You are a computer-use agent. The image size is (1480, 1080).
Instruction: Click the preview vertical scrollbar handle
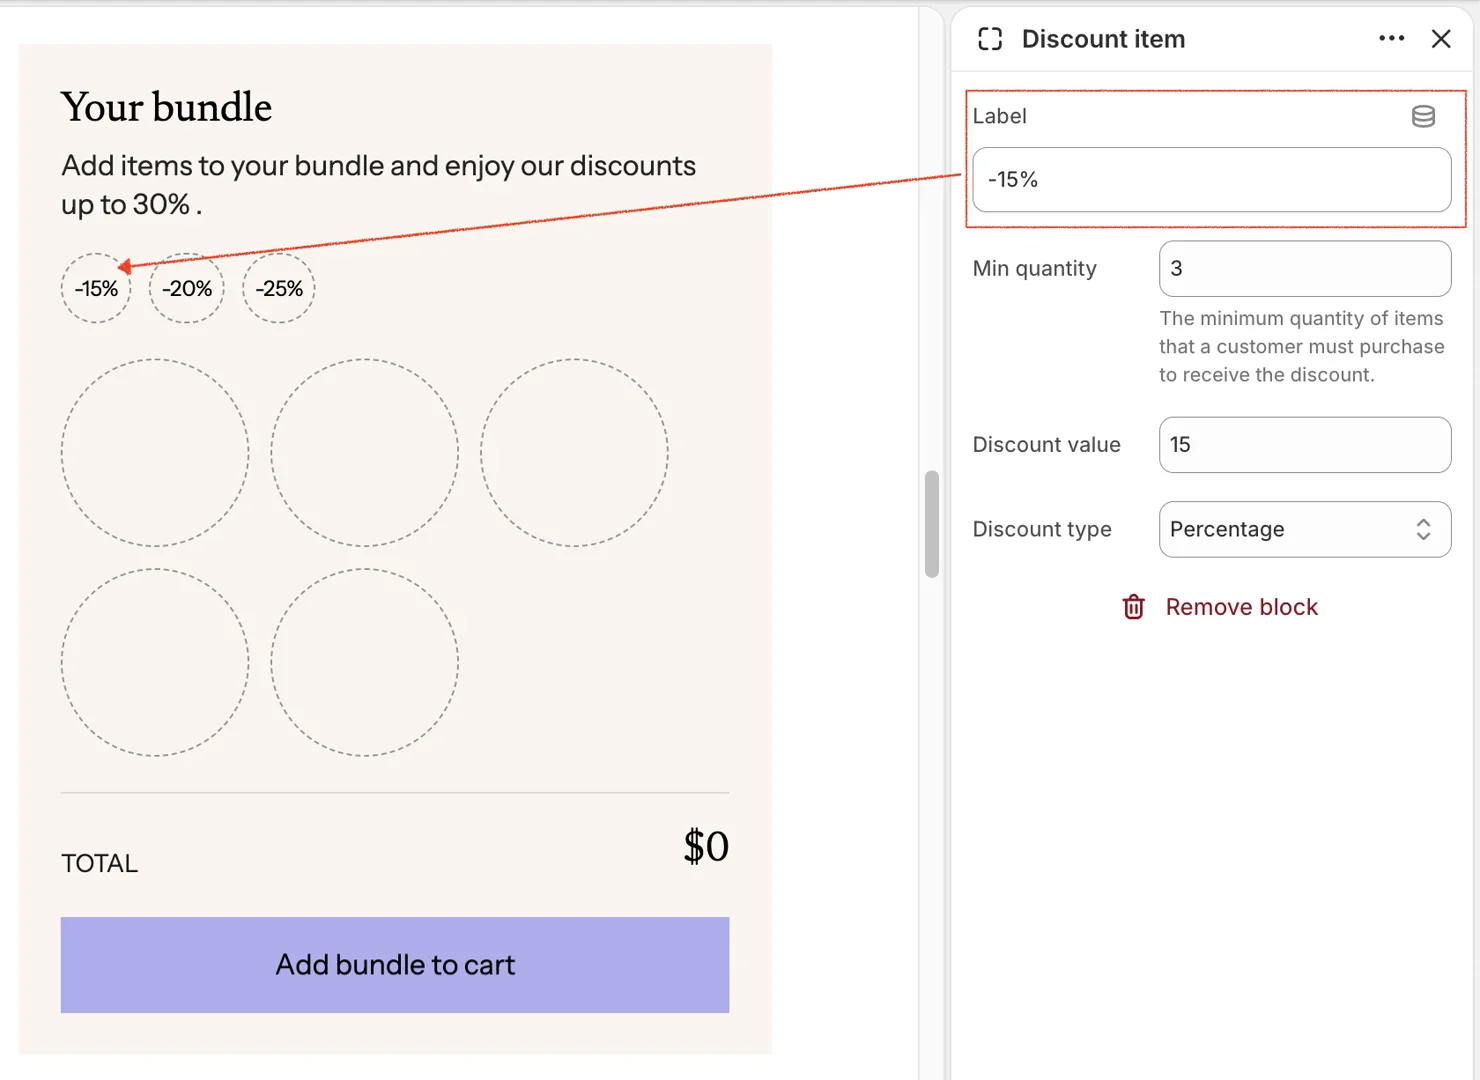click(932, 524)
